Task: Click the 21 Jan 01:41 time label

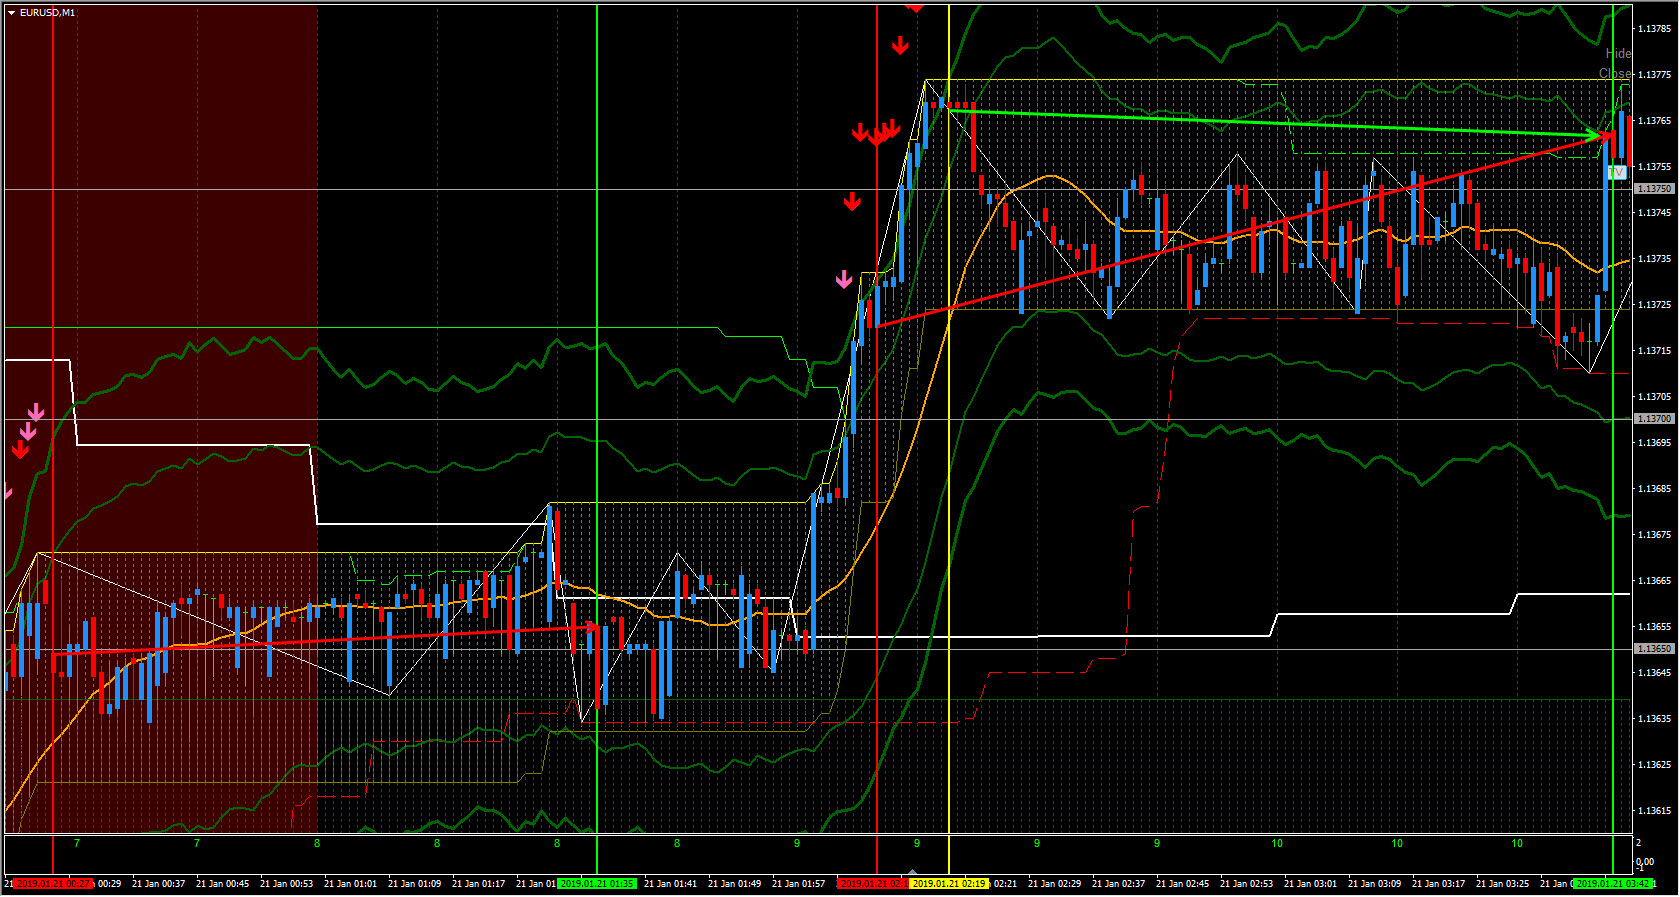Action: coord(670,884)
